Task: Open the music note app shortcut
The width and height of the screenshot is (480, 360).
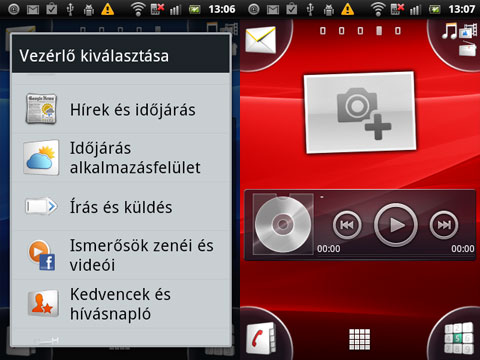Action: (449, 31)
